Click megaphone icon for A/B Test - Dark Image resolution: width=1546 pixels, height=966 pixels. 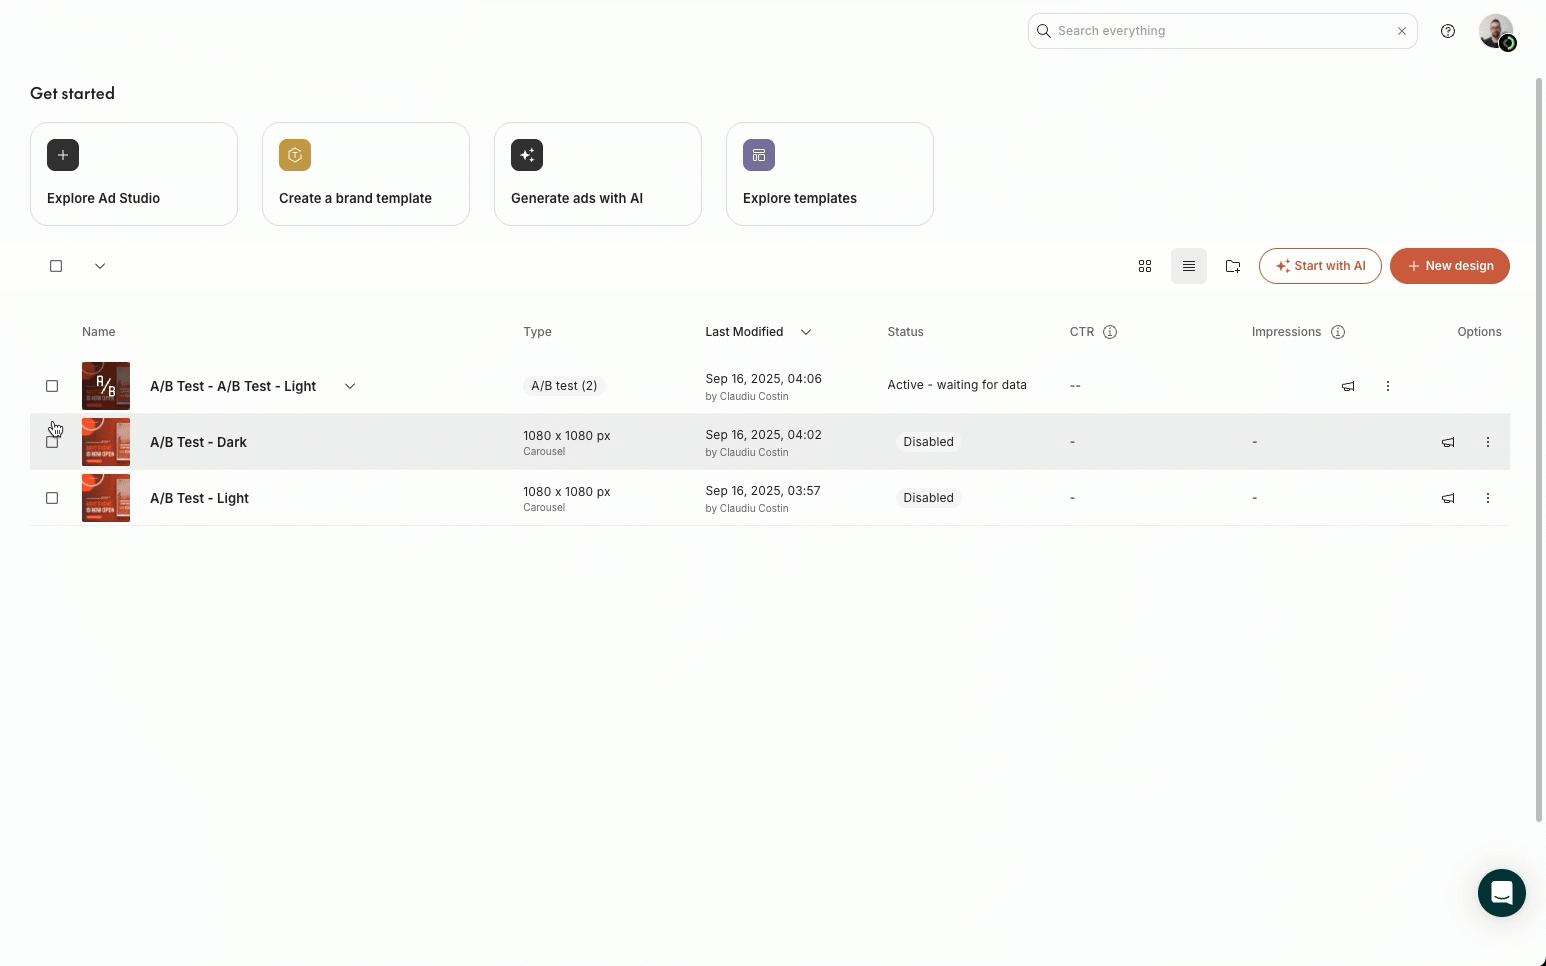(x=1447, y=442)
